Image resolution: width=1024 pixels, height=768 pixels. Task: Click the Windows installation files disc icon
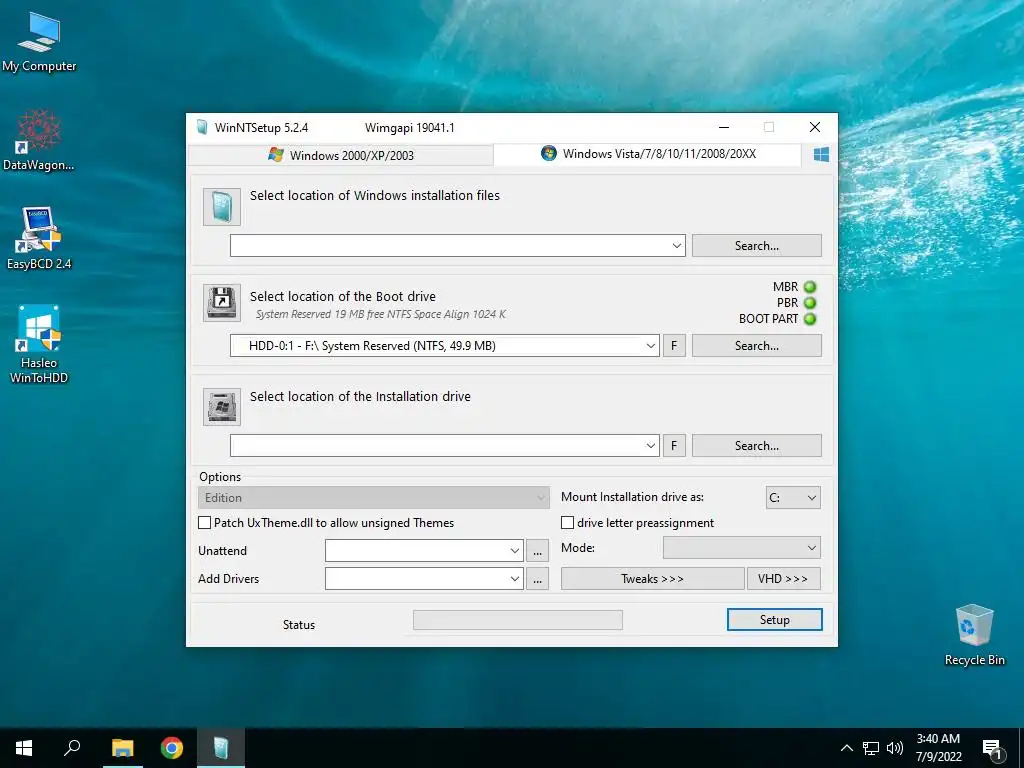click(x=221, y=207)
